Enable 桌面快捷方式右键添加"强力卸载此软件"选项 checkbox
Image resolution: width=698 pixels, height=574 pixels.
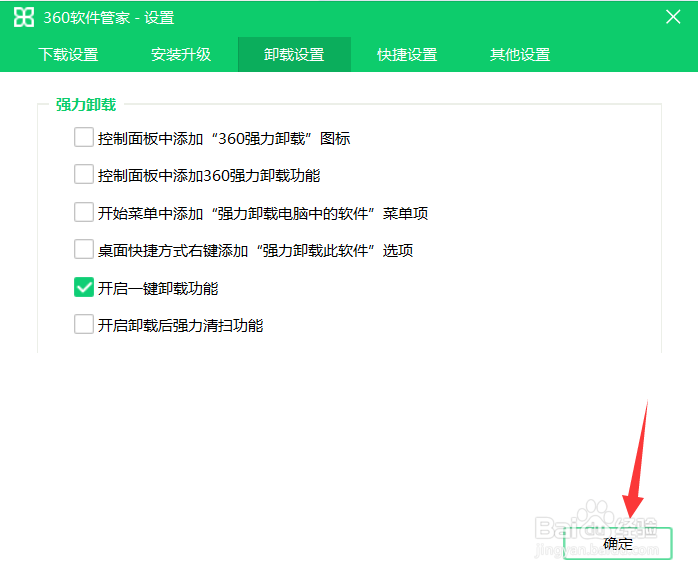tap(84, 249)
